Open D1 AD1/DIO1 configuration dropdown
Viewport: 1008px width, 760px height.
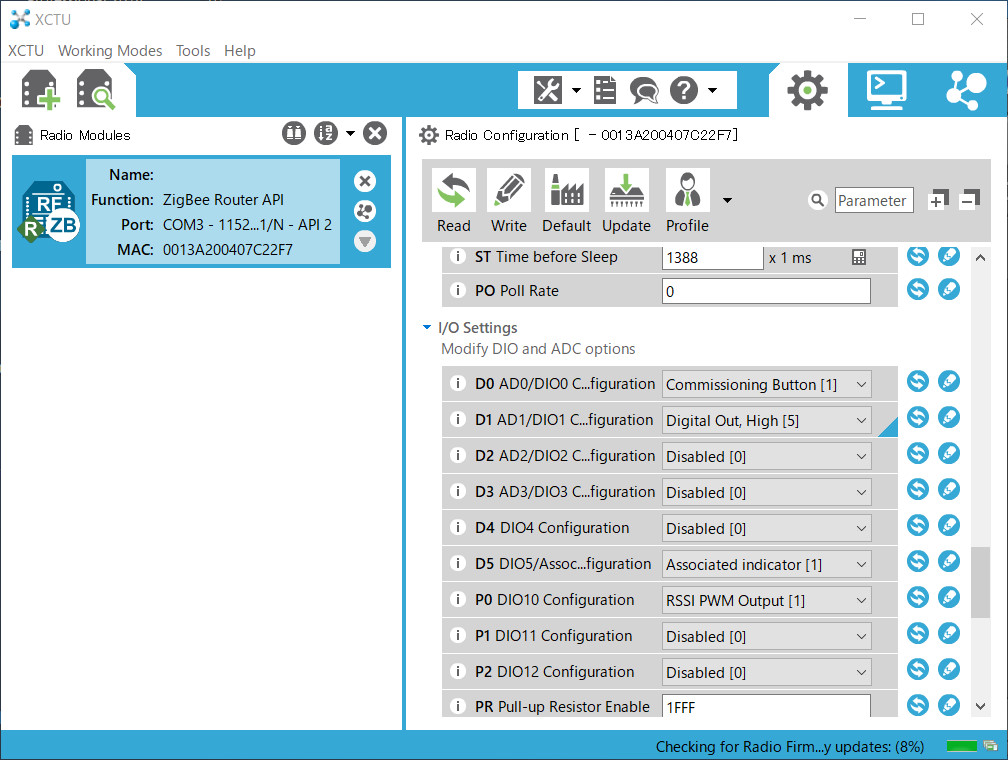click(767, 421)
